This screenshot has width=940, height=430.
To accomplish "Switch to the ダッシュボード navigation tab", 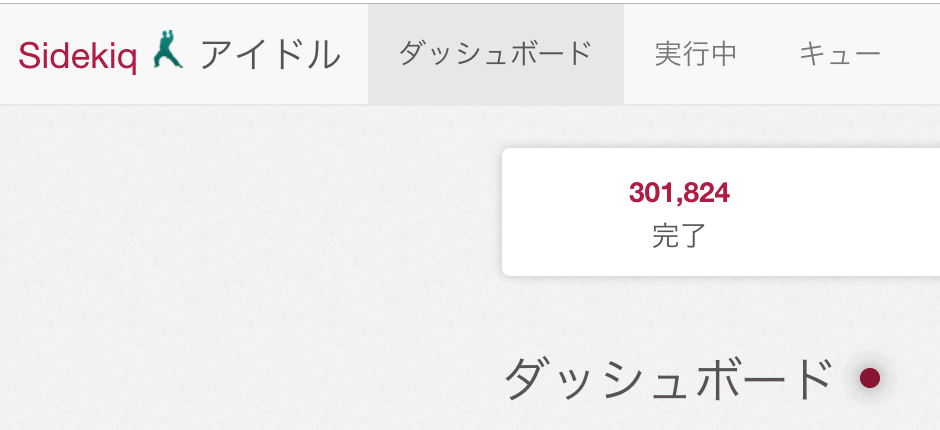I will pyautogui.click(x=495, y=54).
